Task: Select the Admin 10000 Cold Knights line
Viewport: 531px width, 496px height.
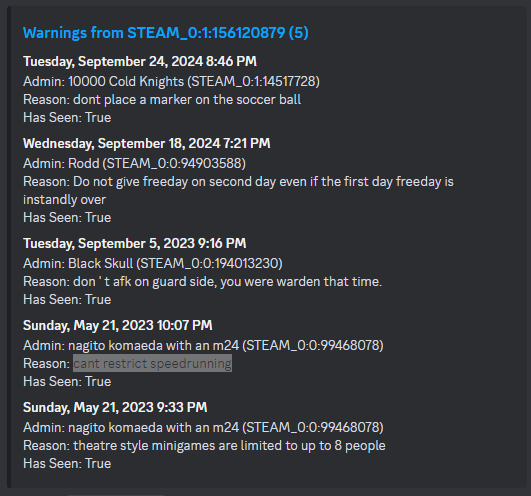Action: click(171, 82)
